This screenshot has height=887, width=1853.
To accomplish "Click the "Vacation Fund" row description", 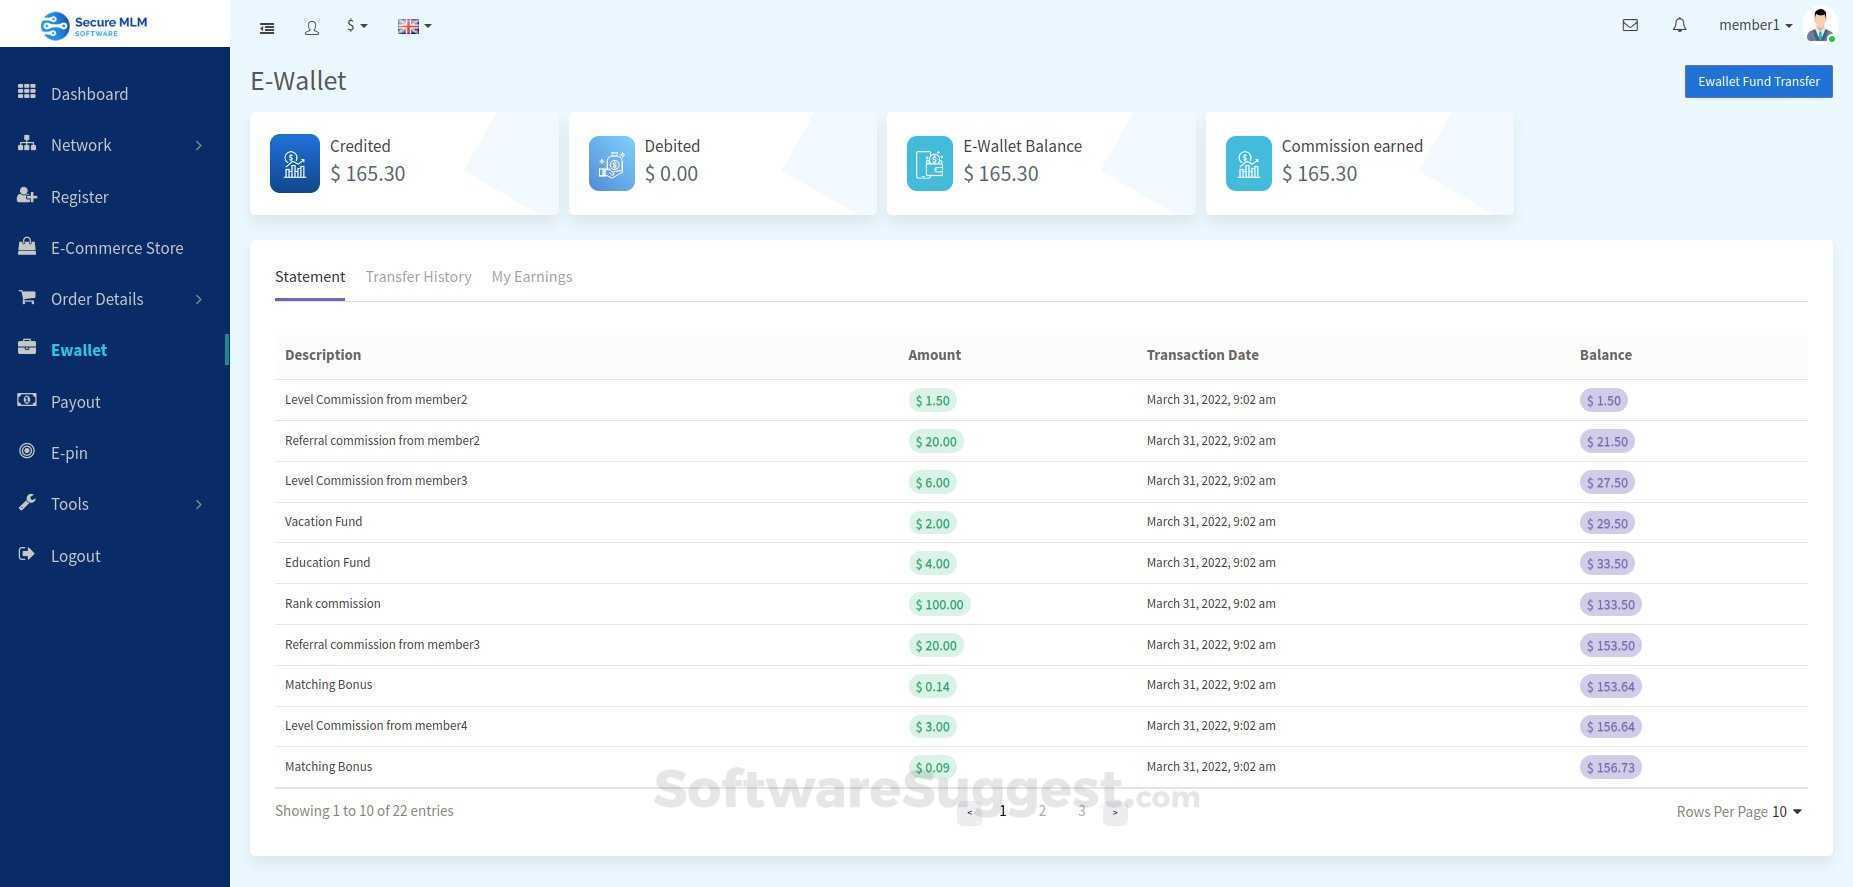I will [324, 522].
